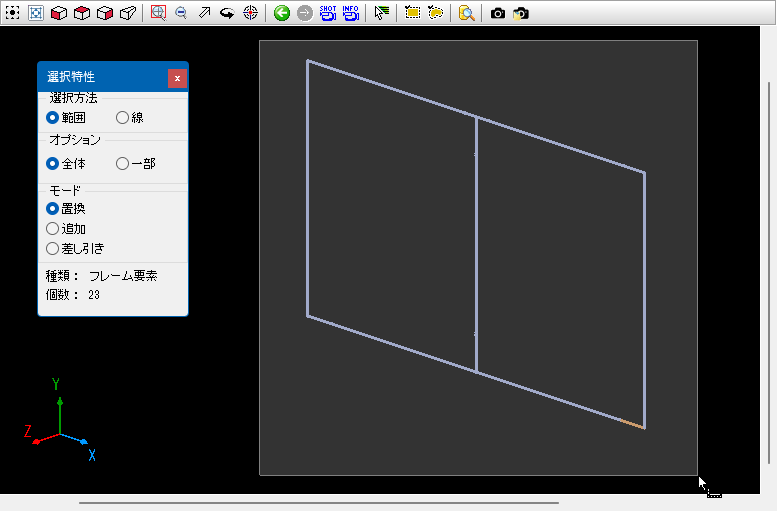
Task: Select the cube view with red front face
Action: coord(59,13)
